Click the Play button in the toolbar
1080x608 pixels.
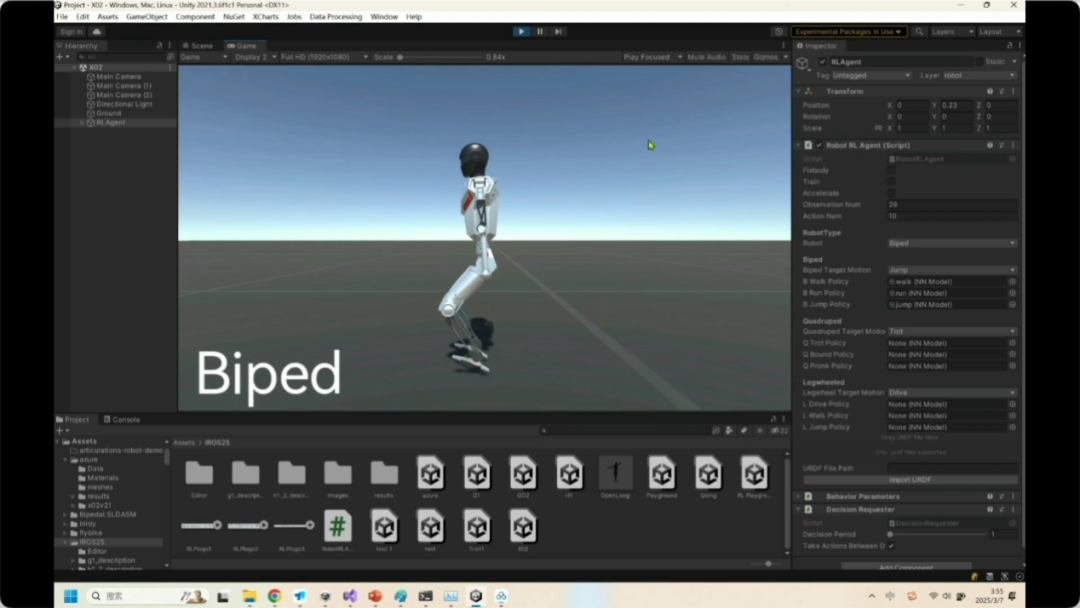pos(521,32)
